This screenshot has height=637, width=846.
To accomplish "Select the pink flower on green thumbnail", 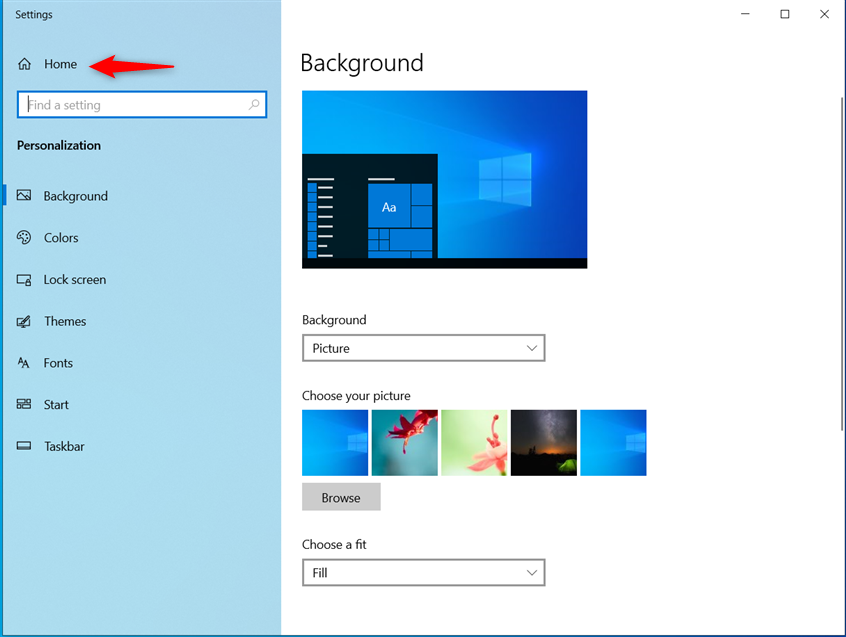I will pos(474,443).
